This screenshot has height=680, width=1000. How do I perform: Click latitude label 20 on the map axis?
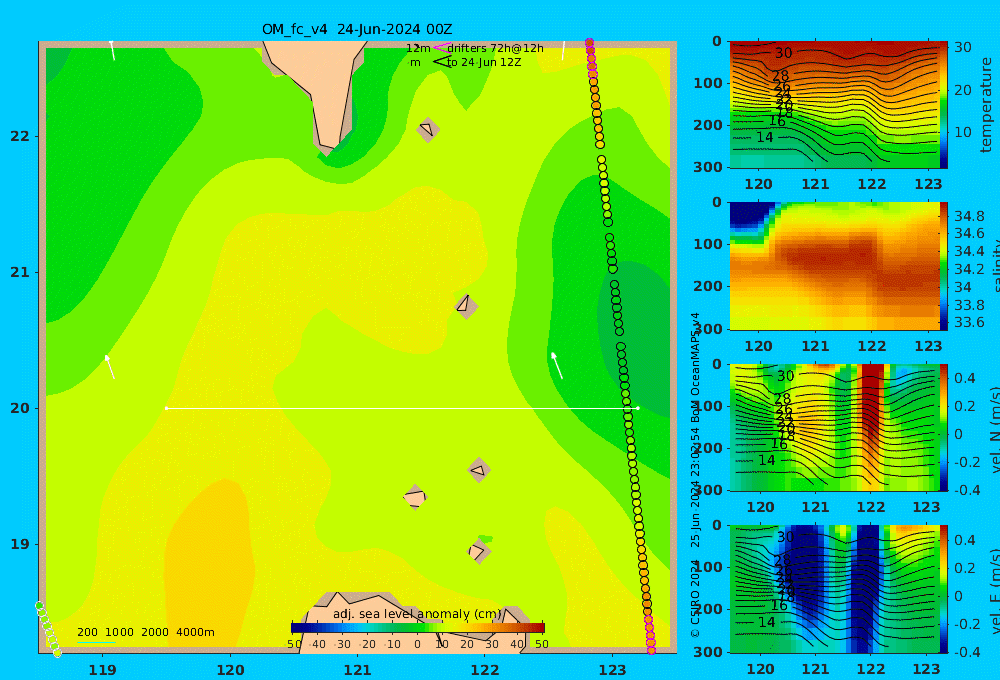[20, 408]
